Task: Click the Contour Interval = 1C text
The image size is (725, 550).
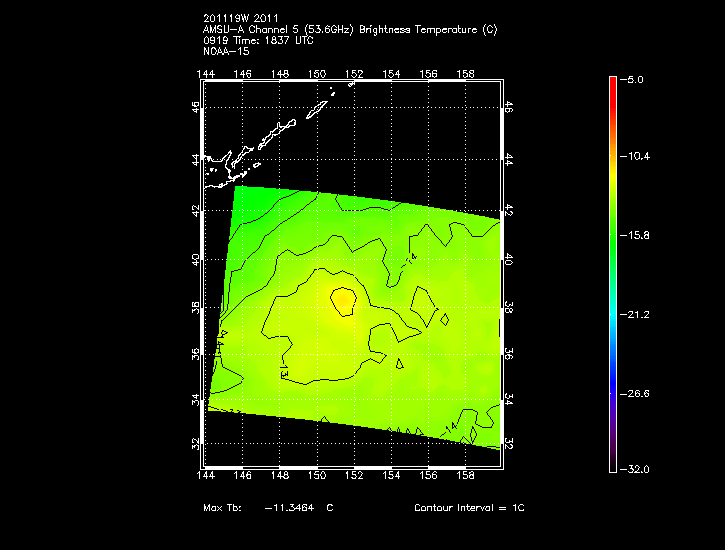Action: coord(469,508)
